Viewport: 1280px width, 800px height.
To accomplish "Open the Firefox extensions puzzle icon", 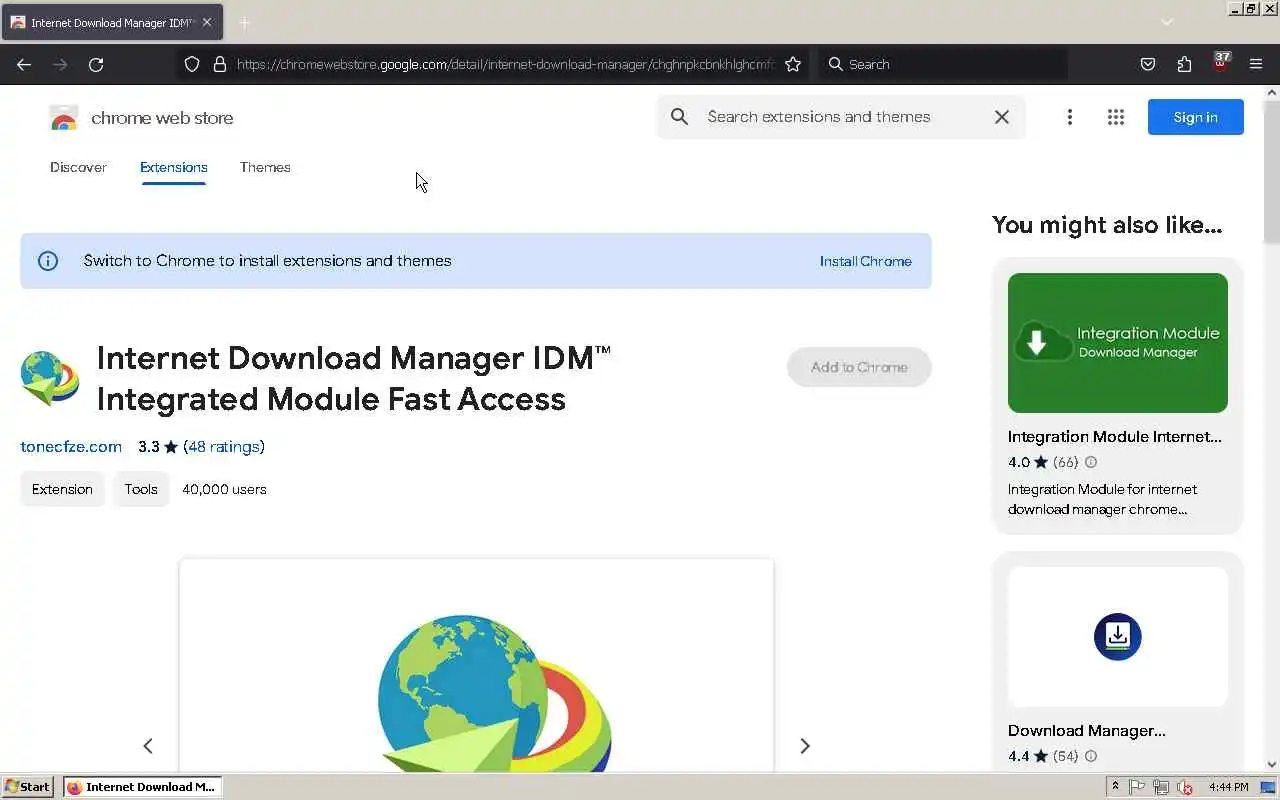I will 1184,64.
